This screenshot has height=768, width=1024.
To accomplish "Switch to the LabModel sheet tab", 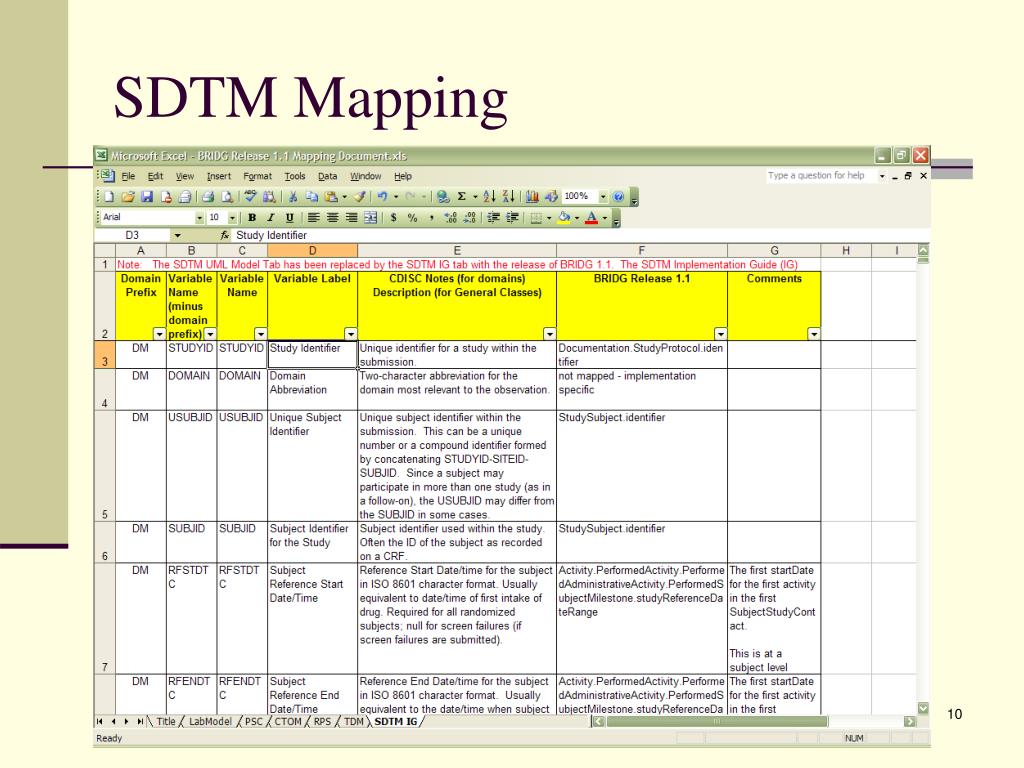I will tap(210, 722).
